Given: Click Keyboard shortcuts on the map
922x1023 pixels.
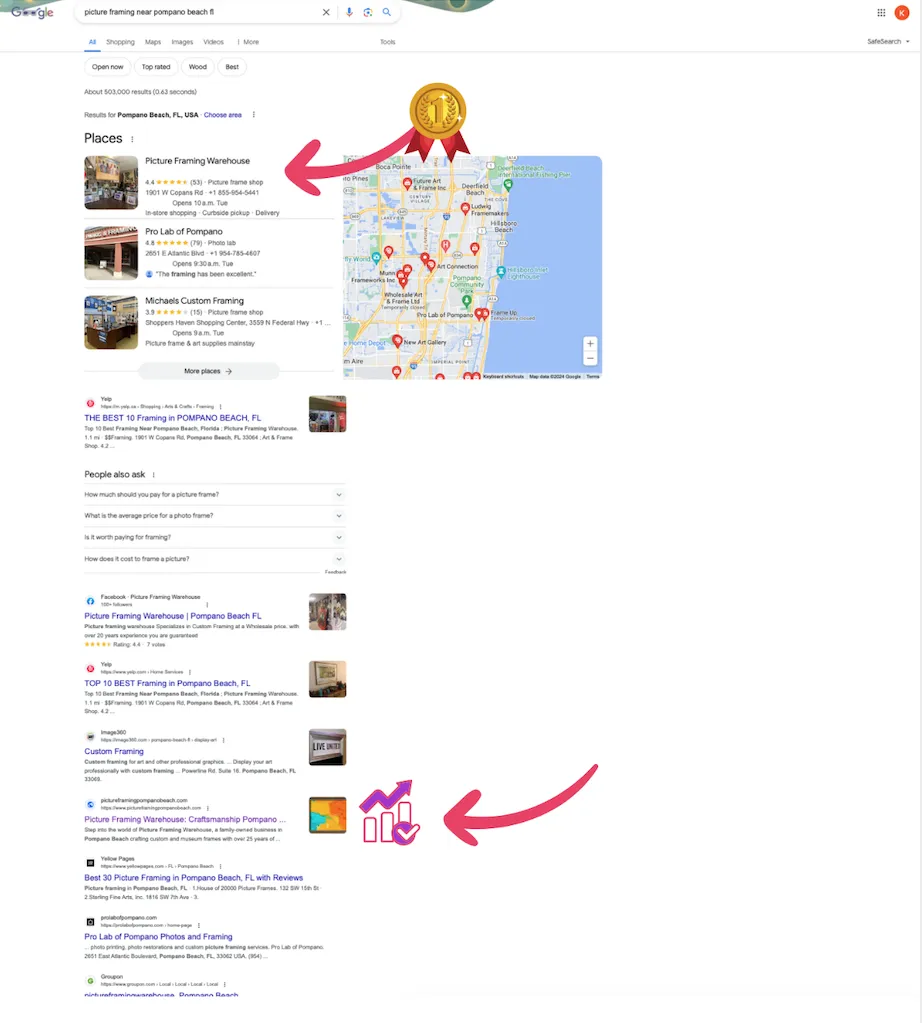Looking at the screenshot, I should 503,376.
